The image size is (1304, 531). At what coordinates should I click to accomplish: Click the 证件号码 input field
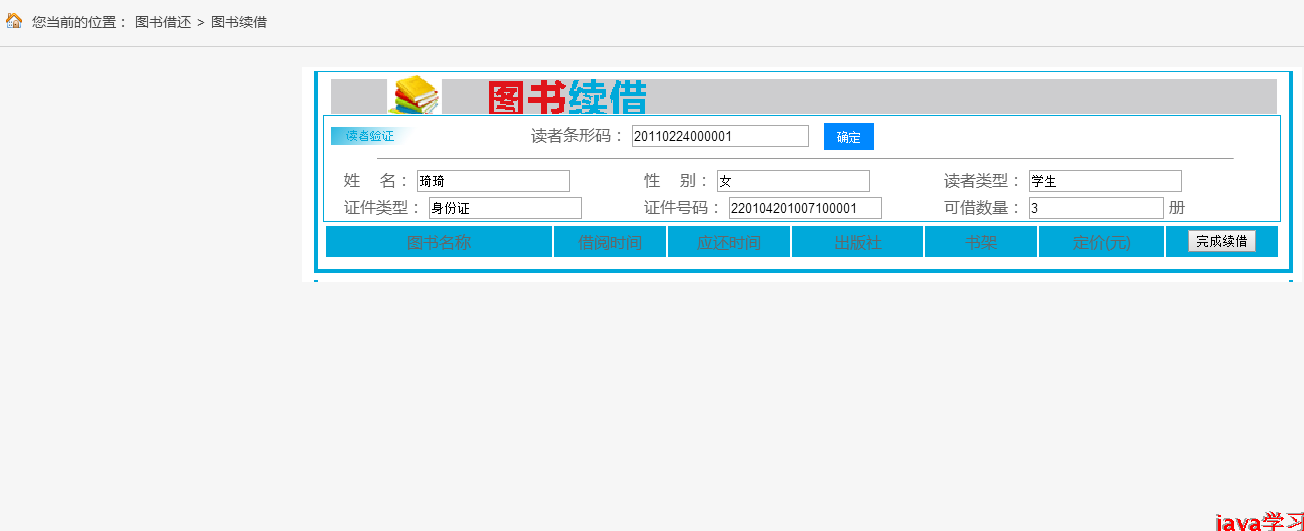pos(805,208)
